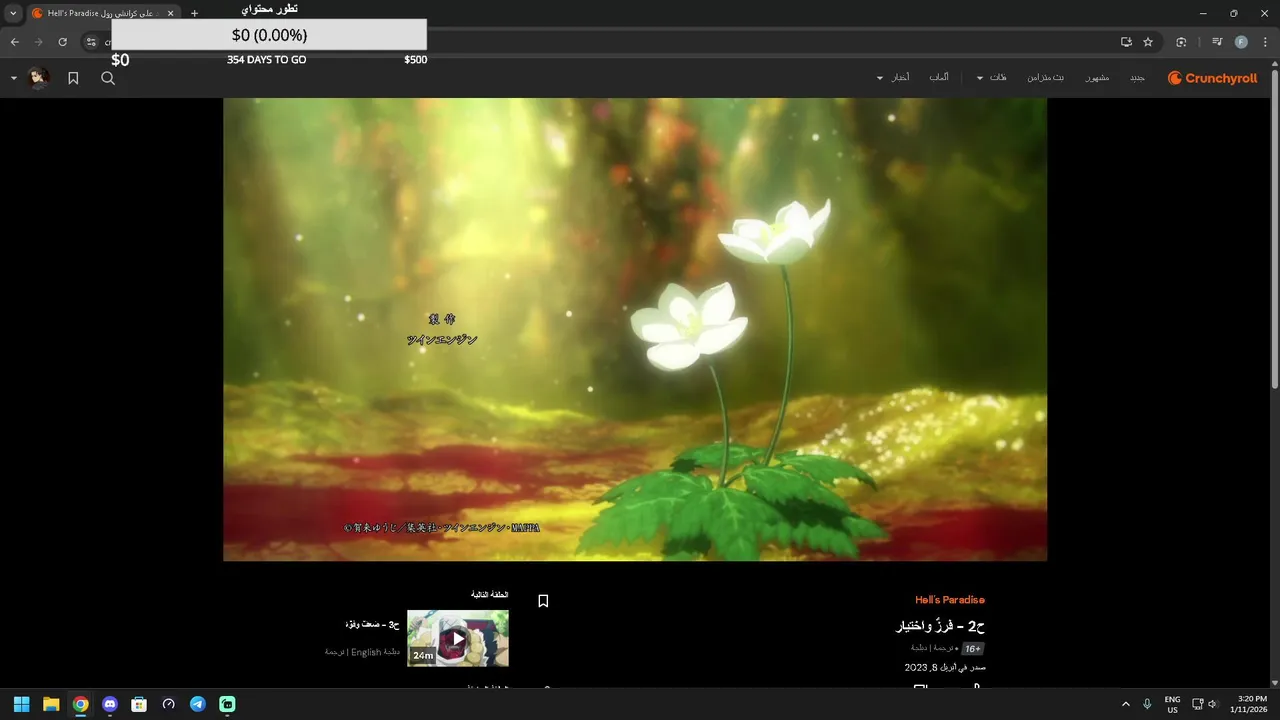Click the microphone tray icon

tap(1147, 704)
